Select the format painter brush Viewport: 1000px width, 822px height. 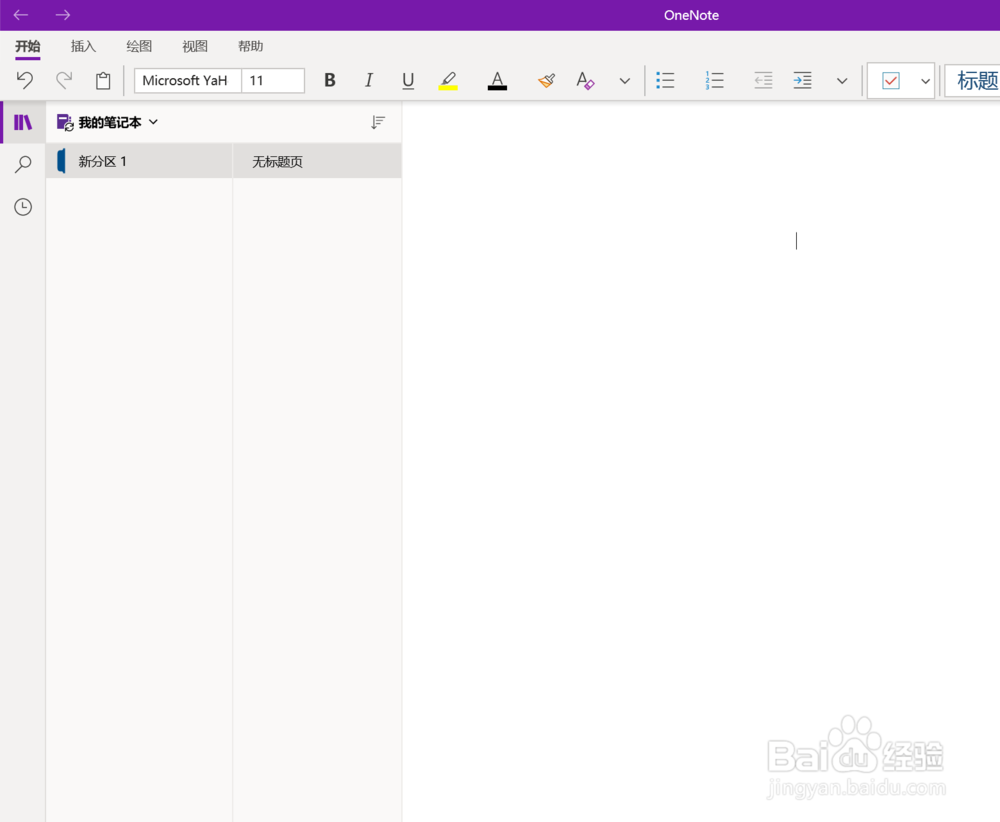[547, 80]
